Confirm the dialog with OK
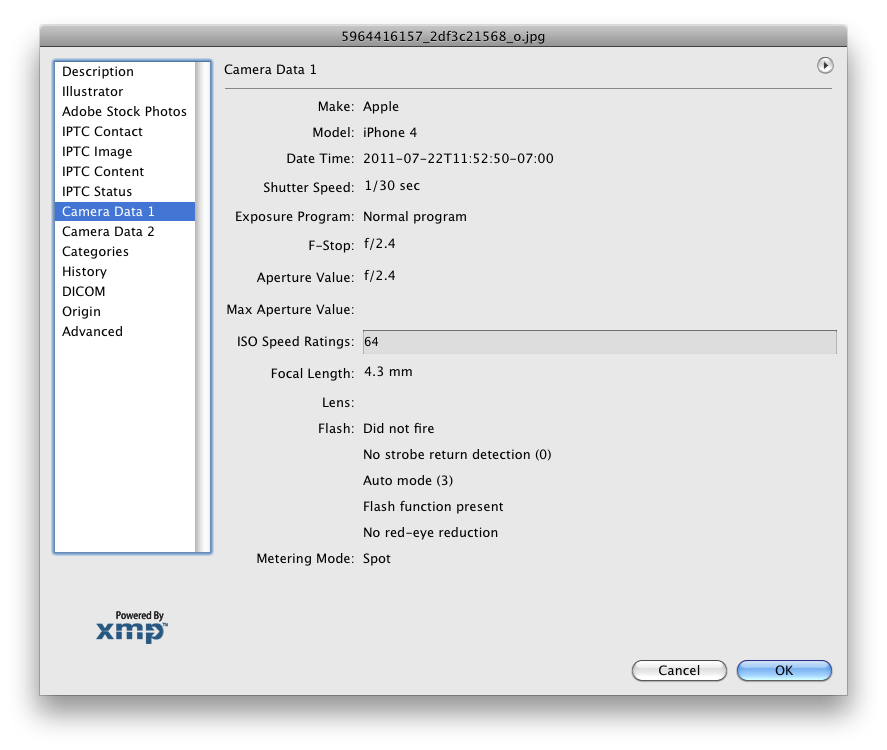 point(784,670)
